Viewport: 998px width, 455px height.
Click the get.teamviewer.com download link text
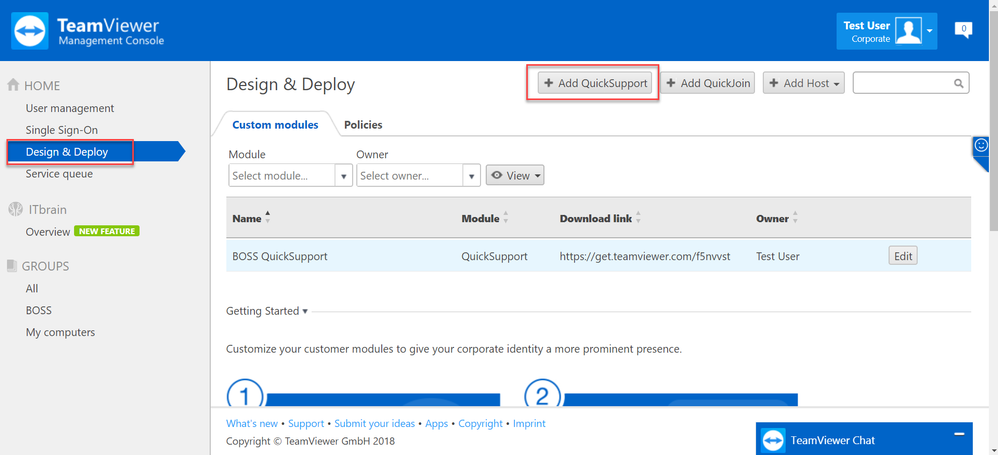tap(645, 256)
